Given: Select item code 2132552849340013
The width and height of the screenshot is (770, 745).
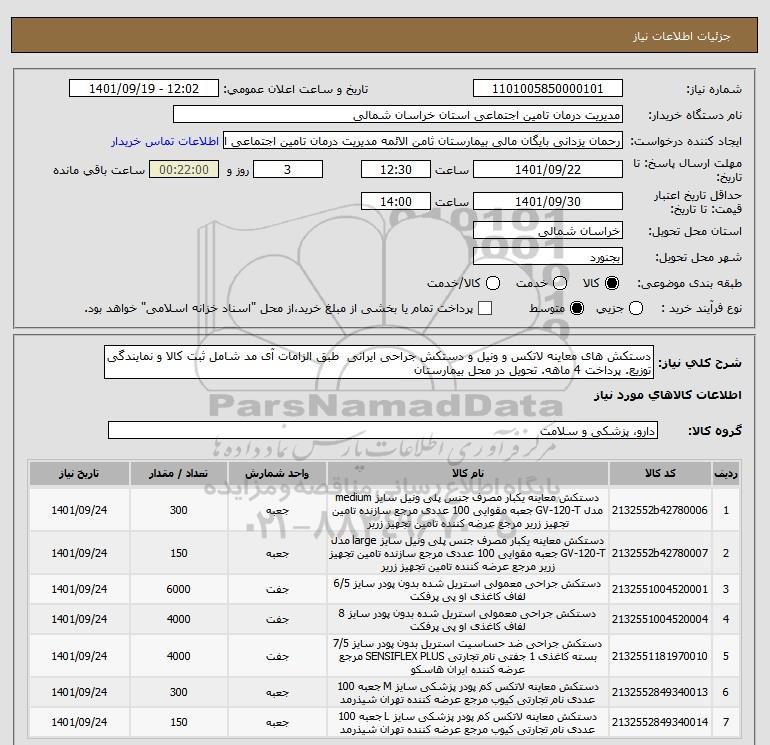Looking at the screenshot, I should point(660,692).
